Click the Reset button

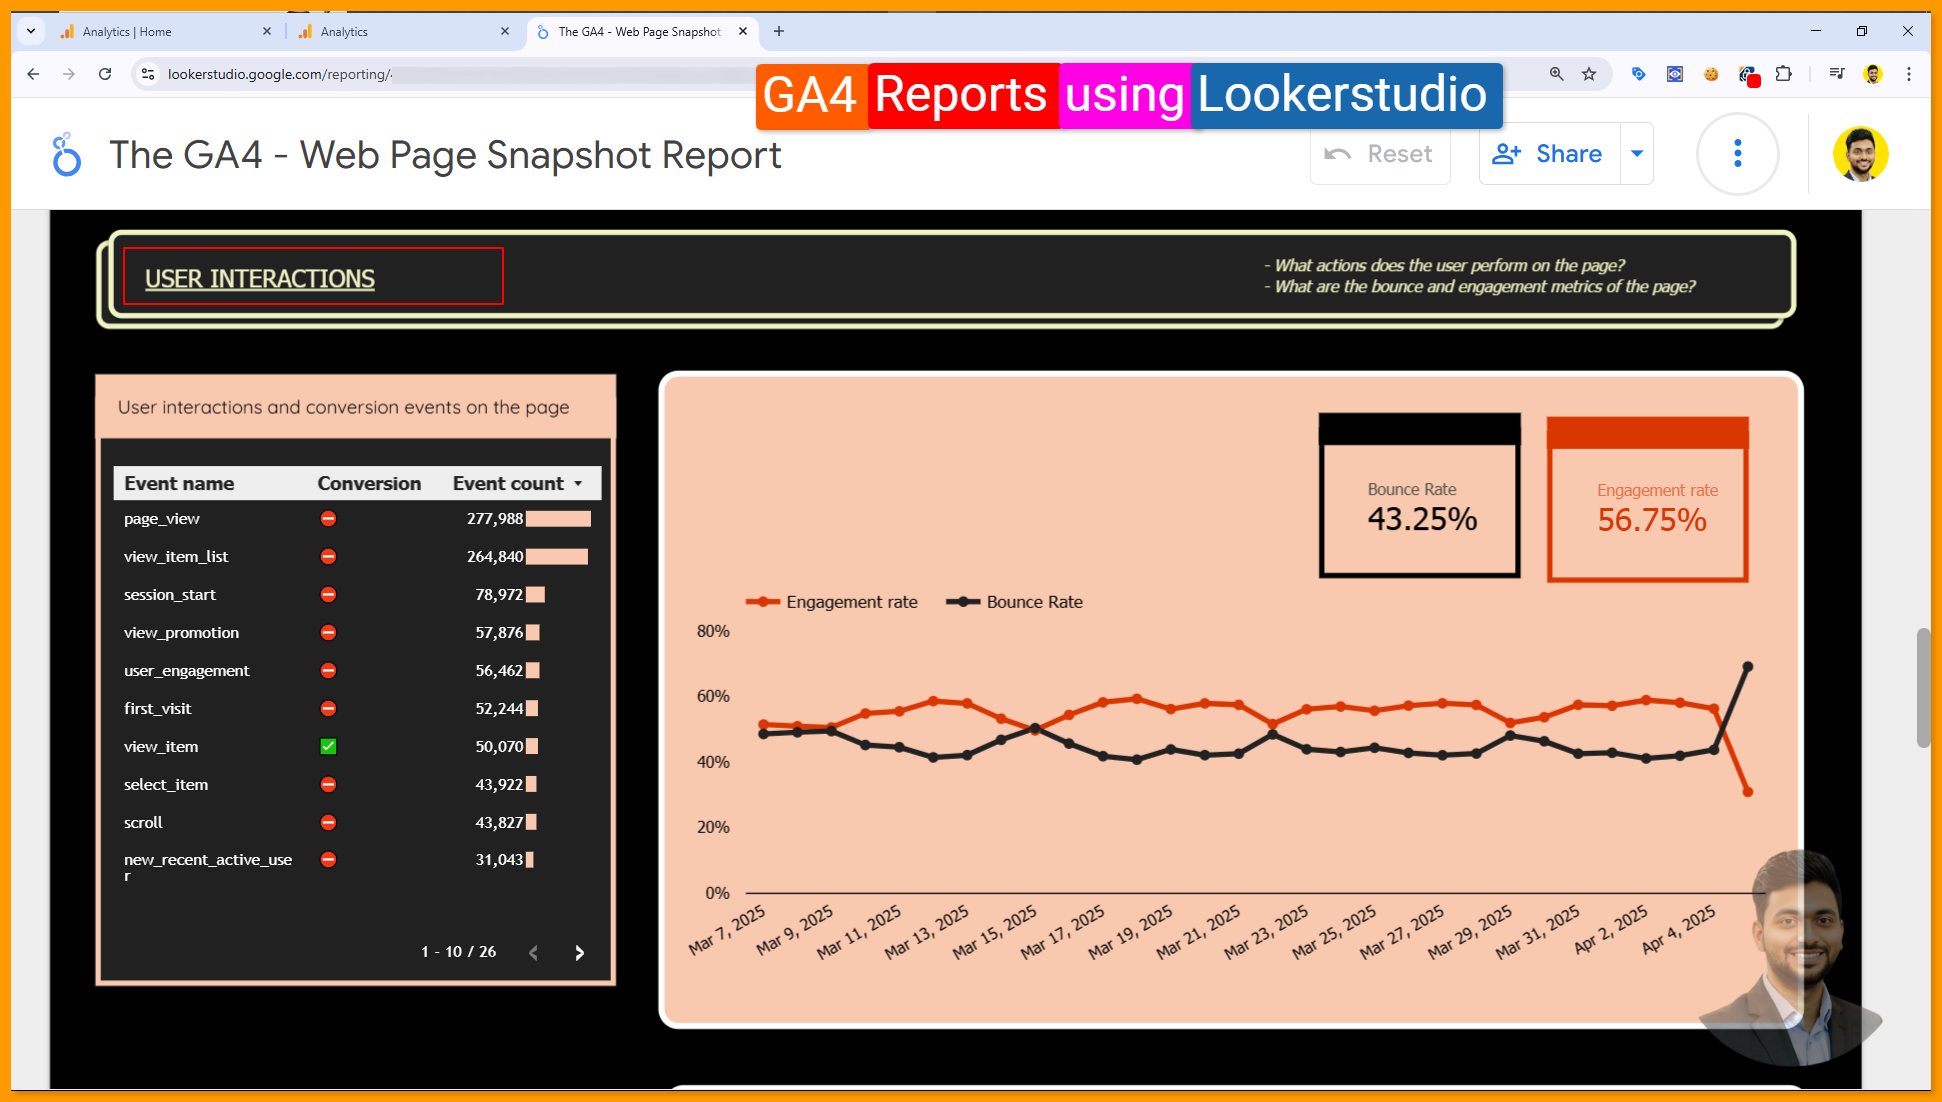(x=1380, y=154)
